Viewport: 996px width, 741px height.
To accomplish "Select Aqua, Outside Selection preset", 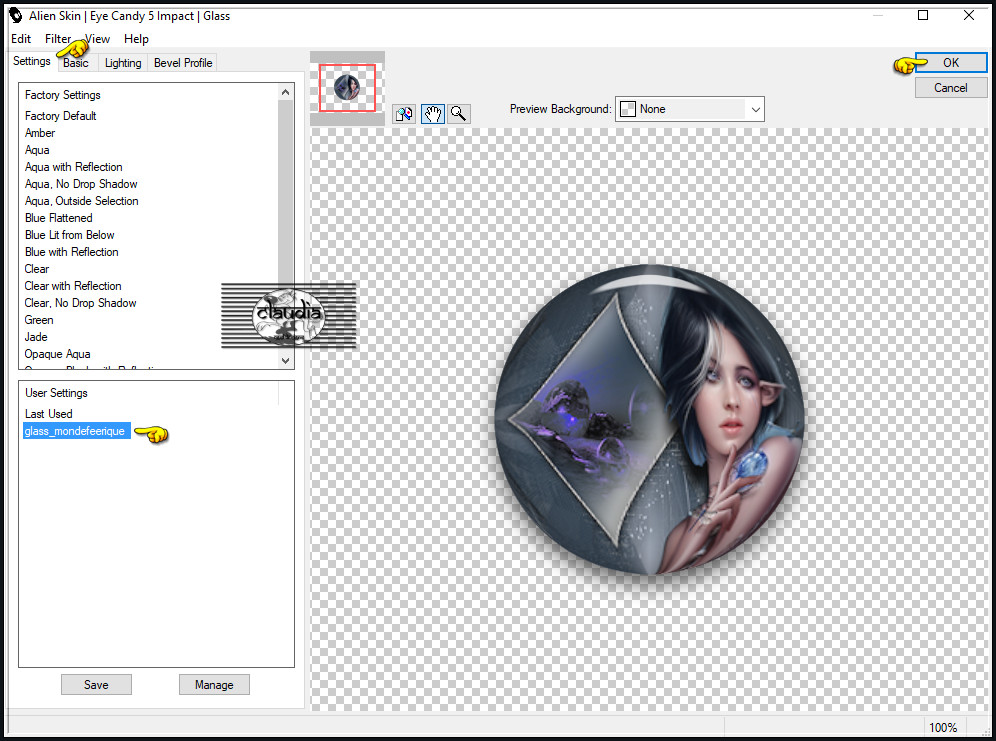I will [x=81, y=201].
